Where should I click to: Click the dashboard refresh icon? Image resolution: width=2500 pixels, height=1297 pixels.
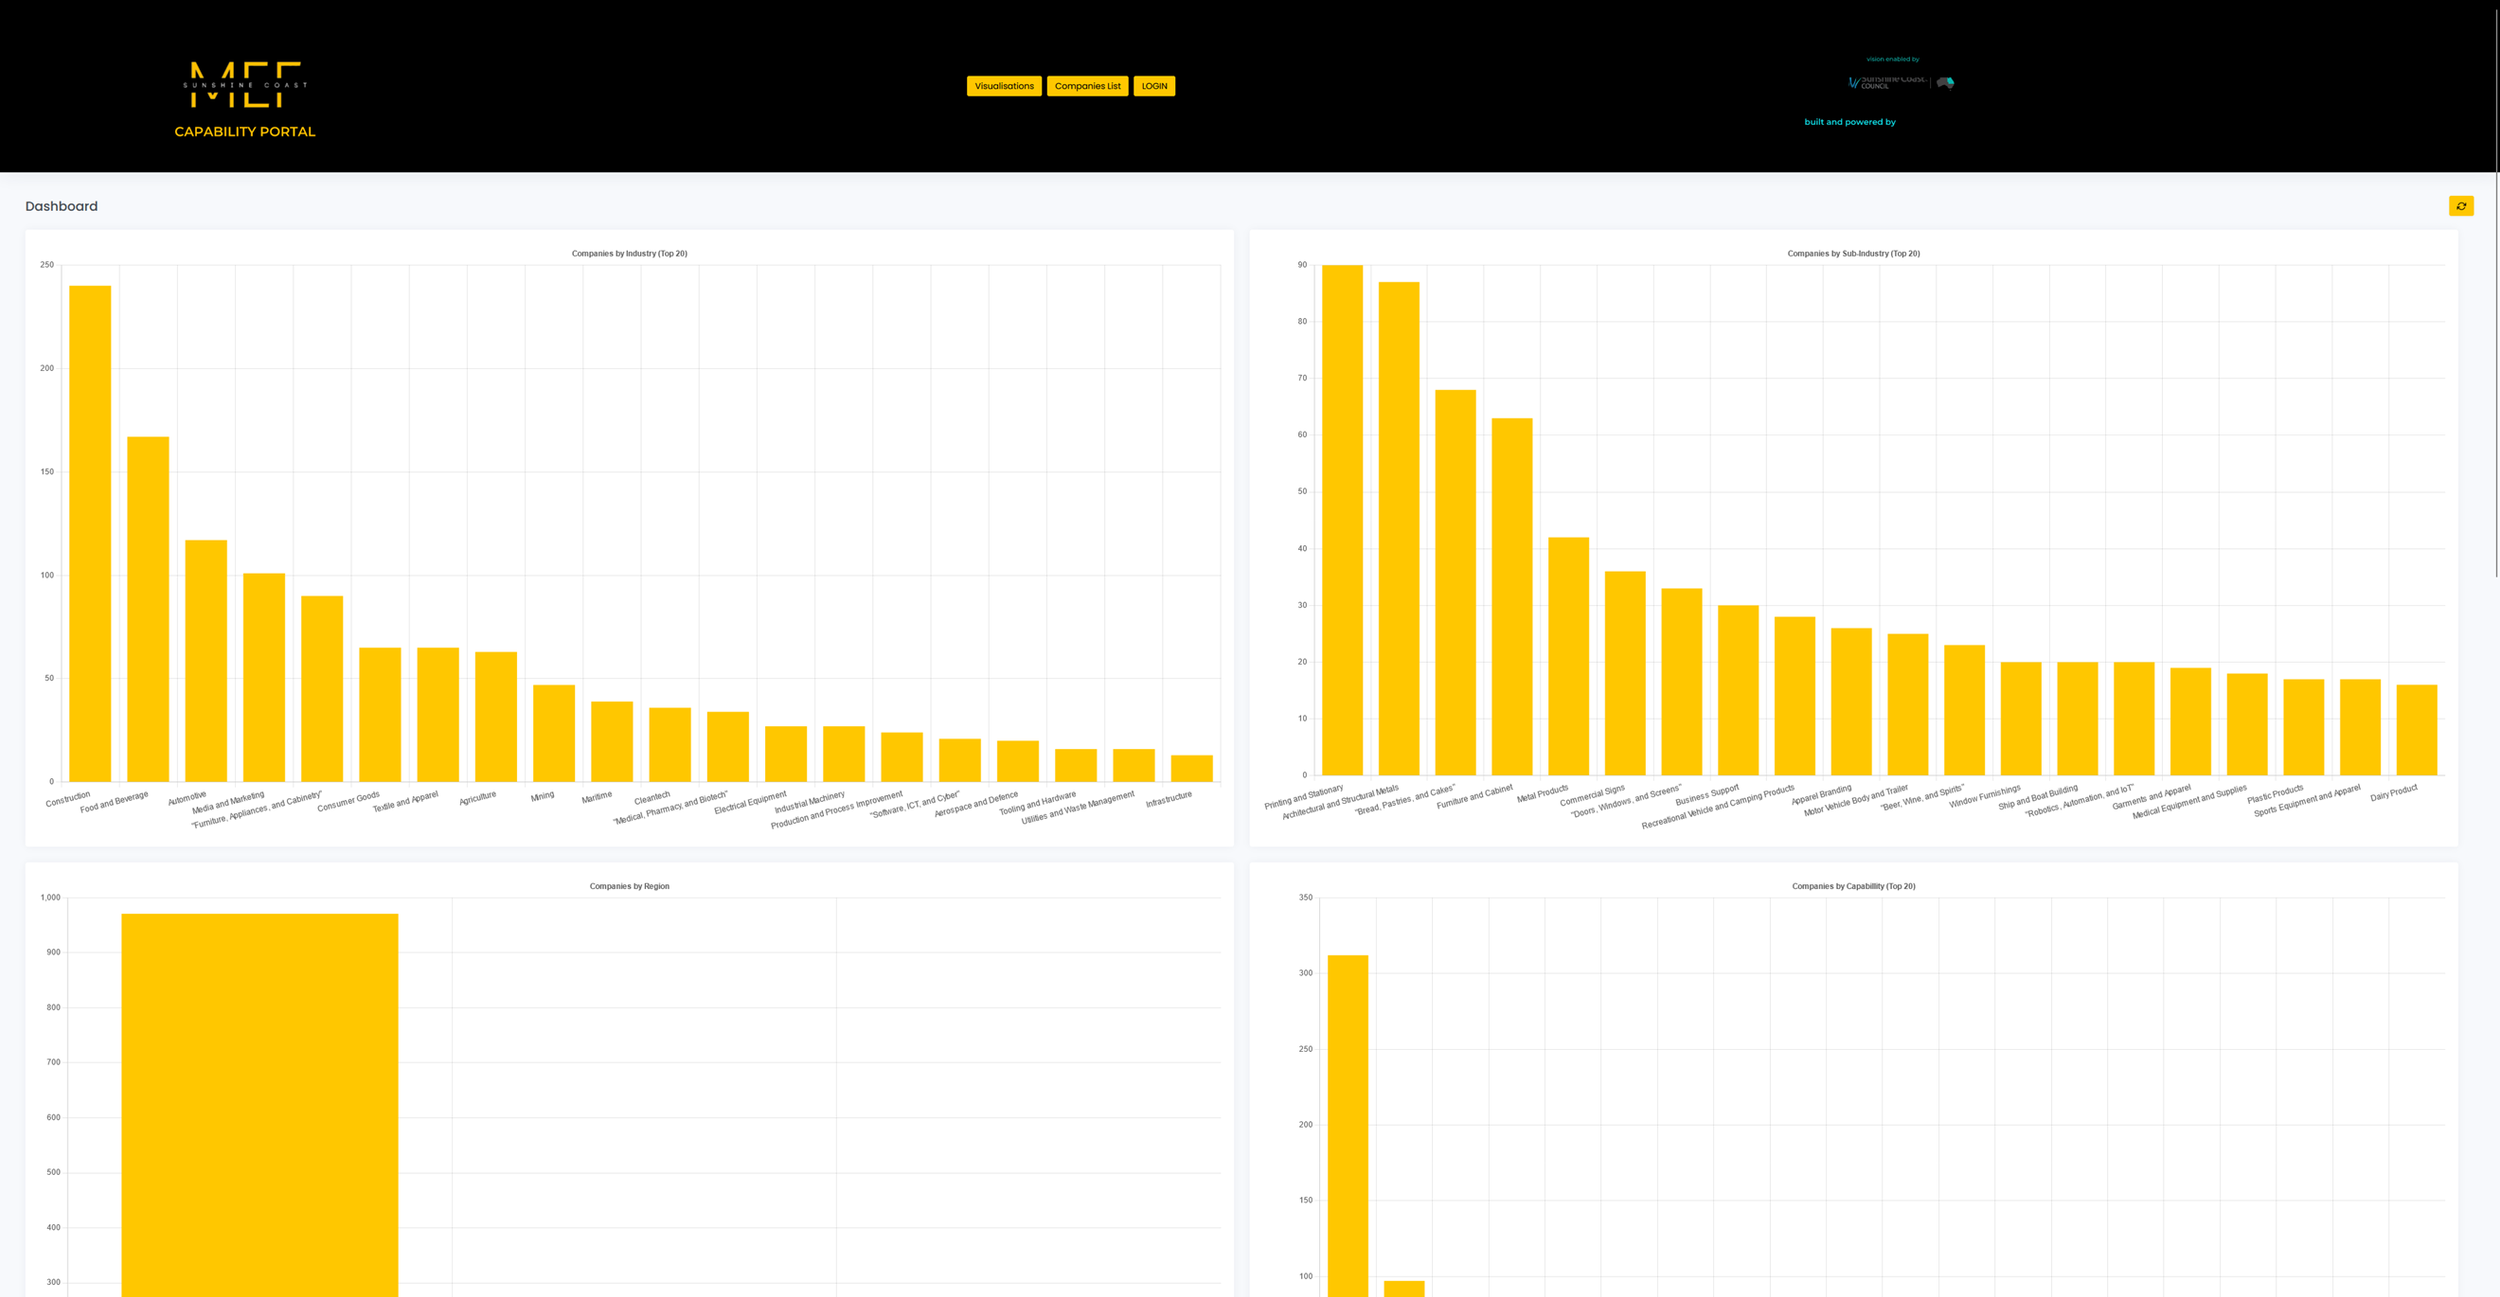point(2461,206)
